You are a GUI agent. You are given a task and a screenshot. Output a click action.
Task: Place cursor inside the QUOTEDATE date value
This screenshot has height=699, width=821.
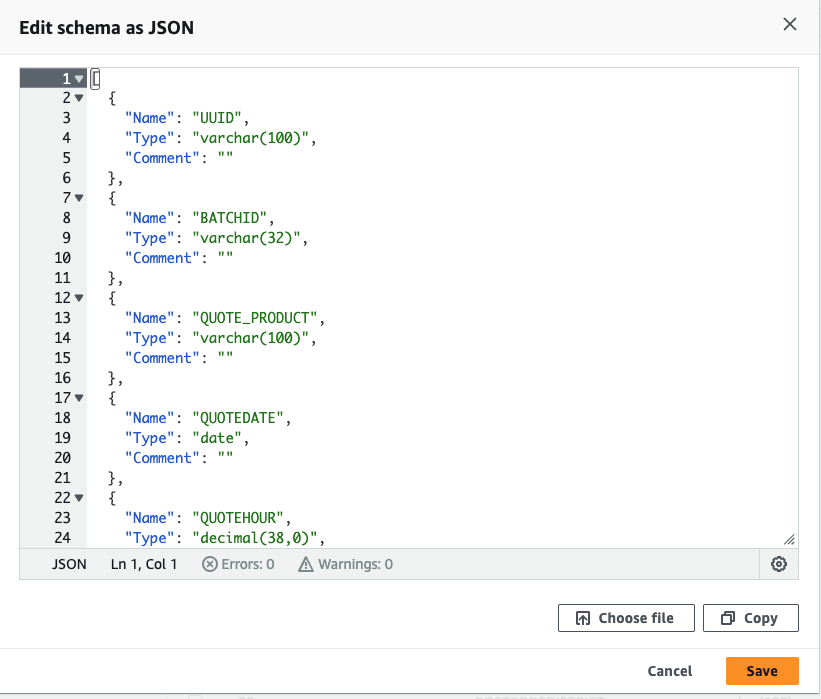[x=215, y=438]
